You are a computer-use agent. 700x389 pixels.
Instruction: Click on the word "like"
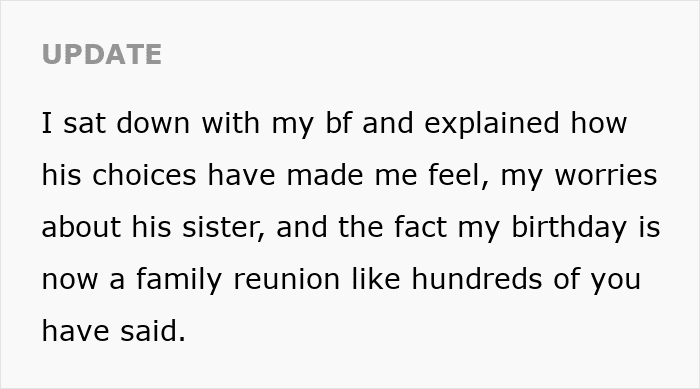376,279
